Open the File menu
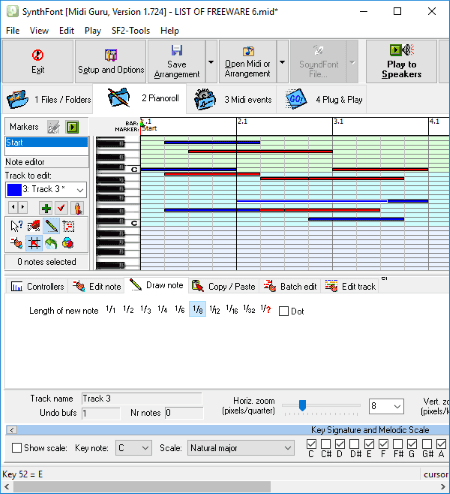This screenshot has height=494, width=450. (13, 31)
